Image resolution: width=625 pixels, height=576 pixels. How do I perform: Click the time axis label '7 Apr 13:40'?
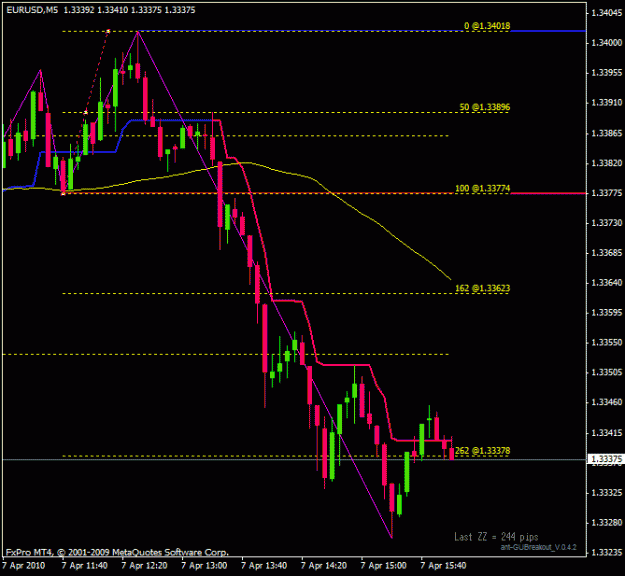(x=264, y=566)
